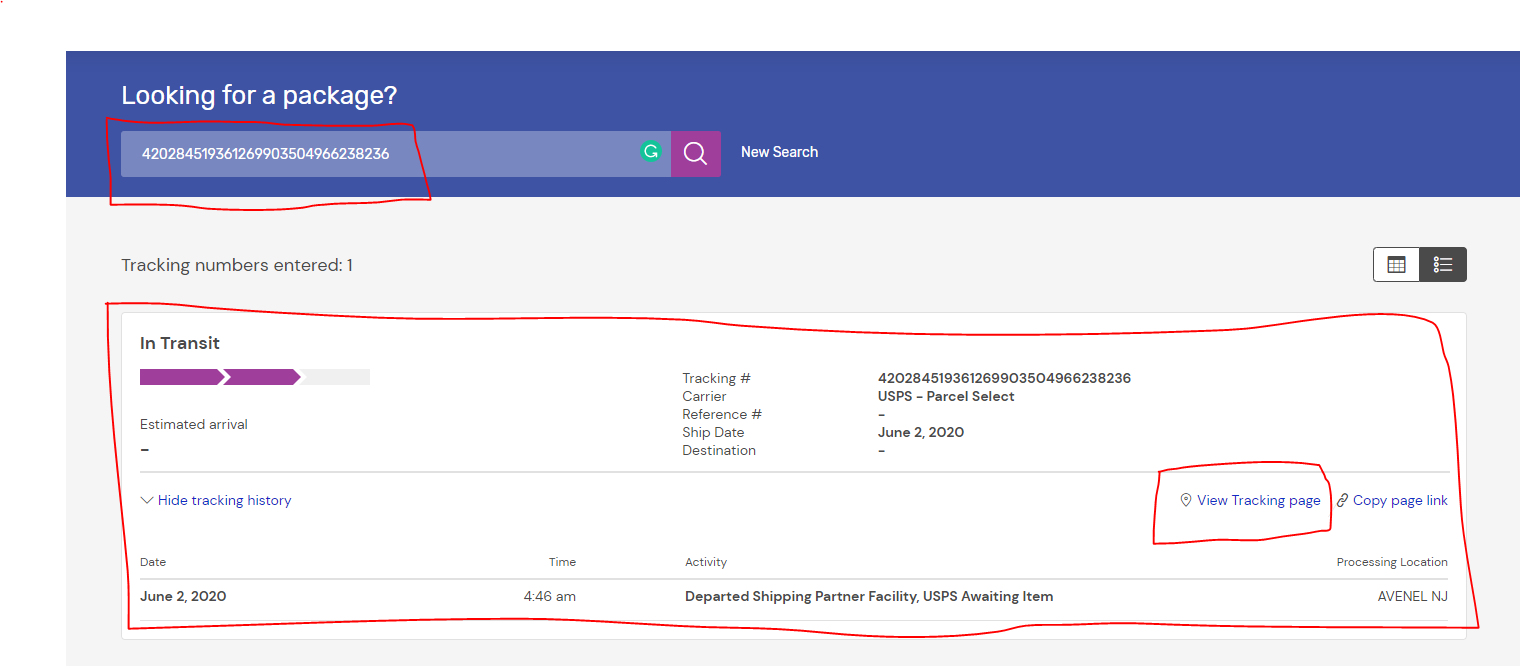1520x666 pixels.
Task: Click the gray unfilled progress bar segment
Action: [x=336, y=377]
